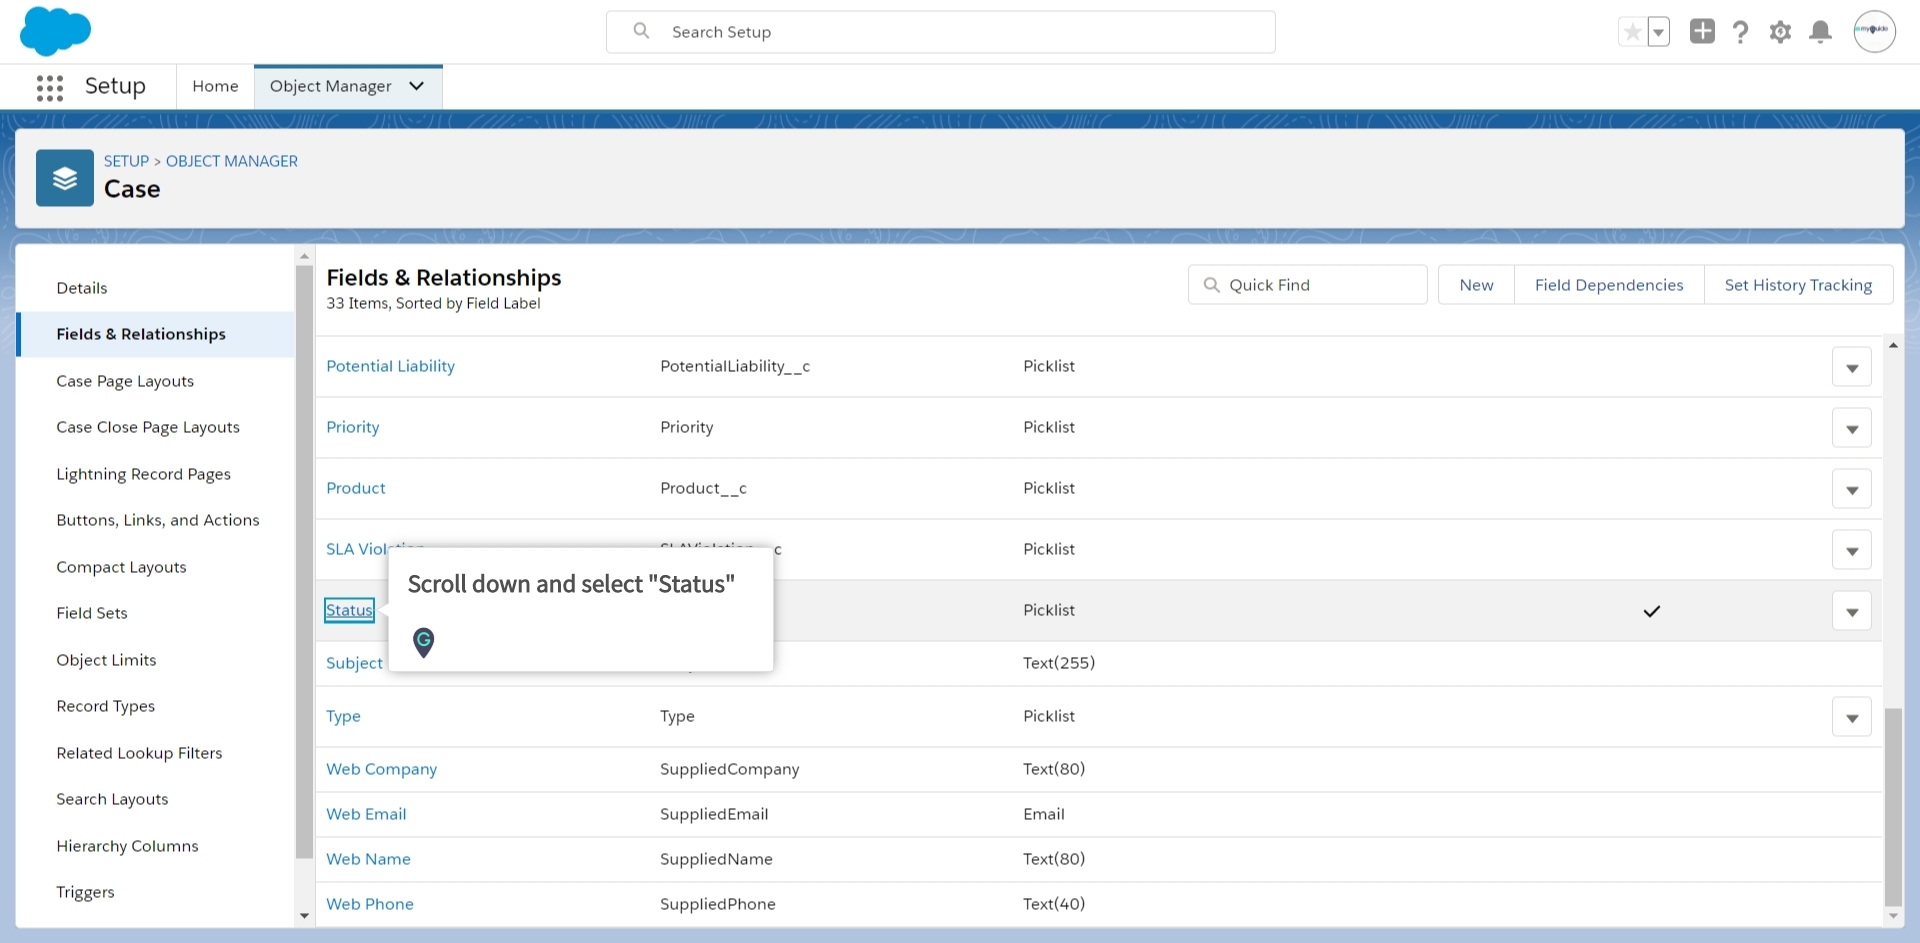
Task: Click the sidebar scroll down arrow
Action: click(305, 915)
